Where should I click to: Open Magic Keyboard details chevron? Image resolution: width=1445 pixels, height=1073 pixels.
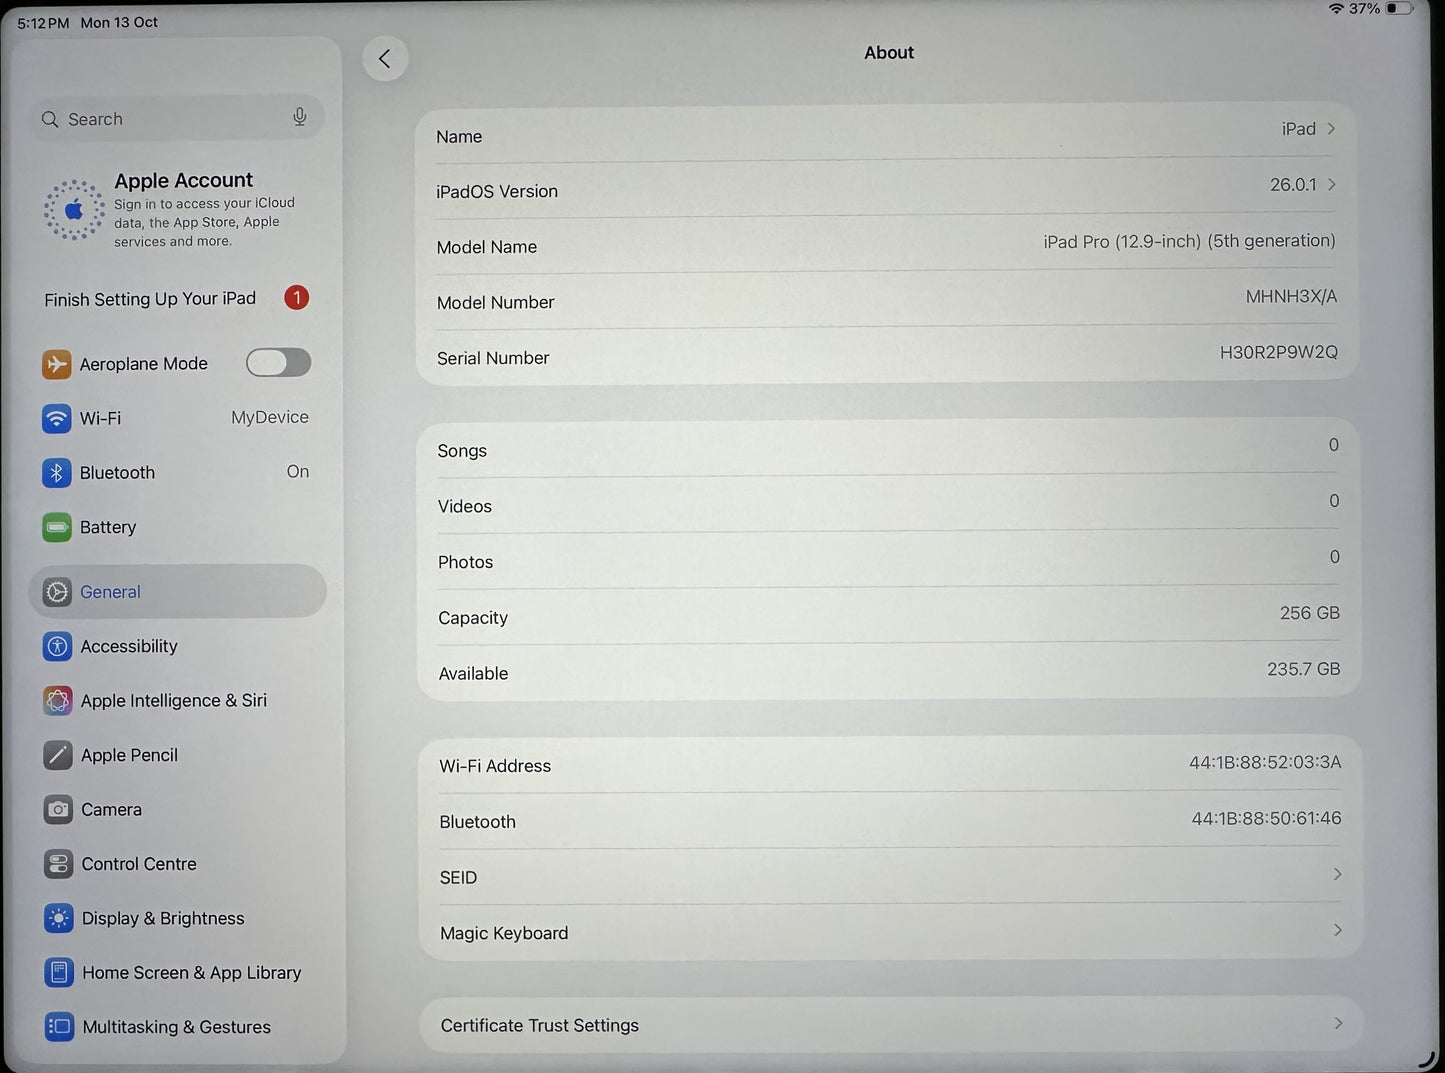(x=1337, y=931)
